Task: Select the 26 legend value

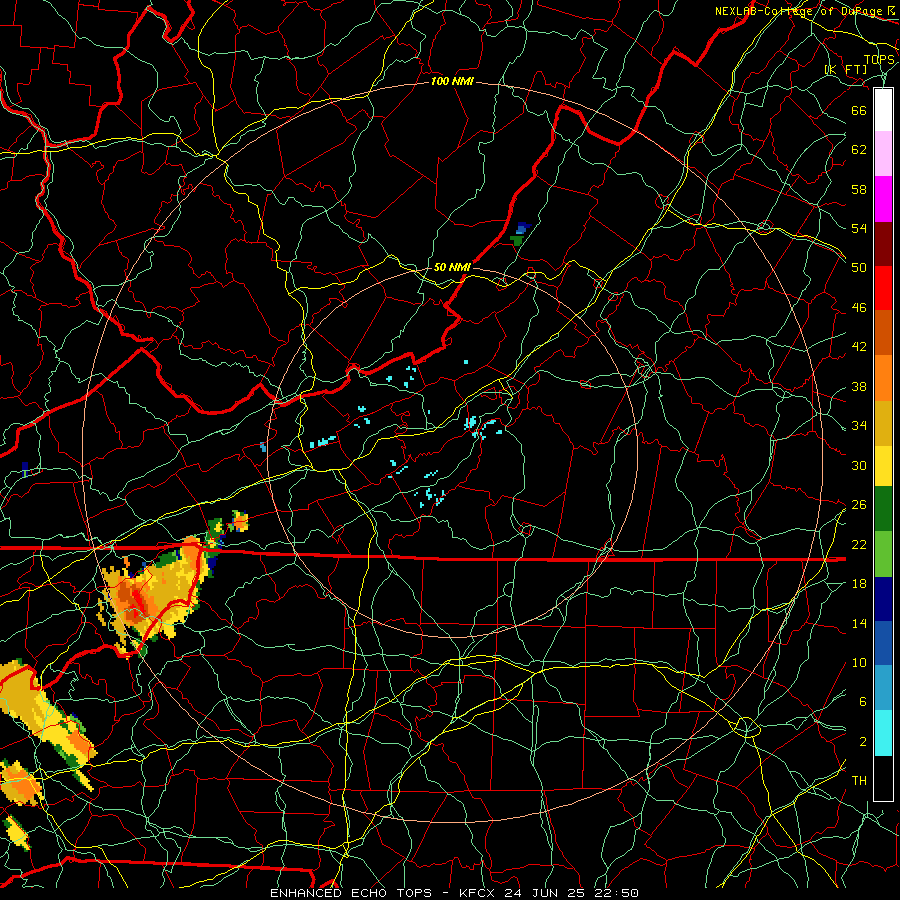Action: [x=859, y=505]
